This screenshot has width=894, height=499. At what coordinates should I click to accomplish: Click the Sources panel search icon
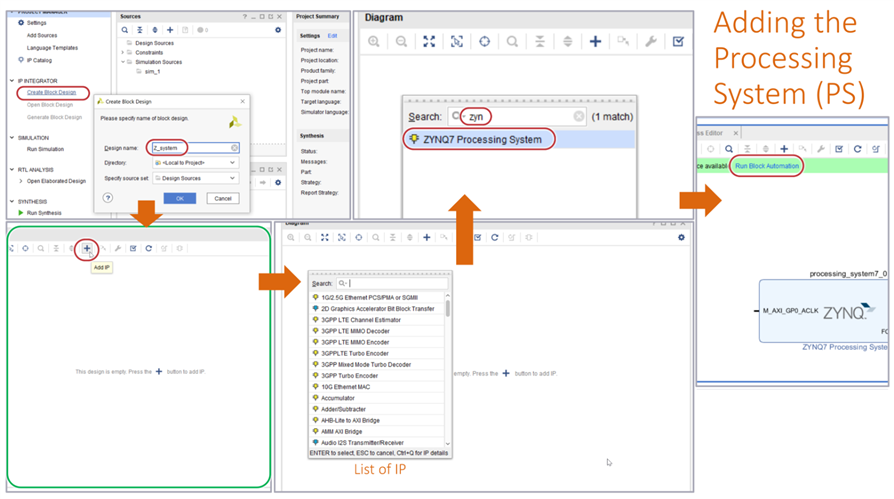pyautogui.click(x=125, y=30)
